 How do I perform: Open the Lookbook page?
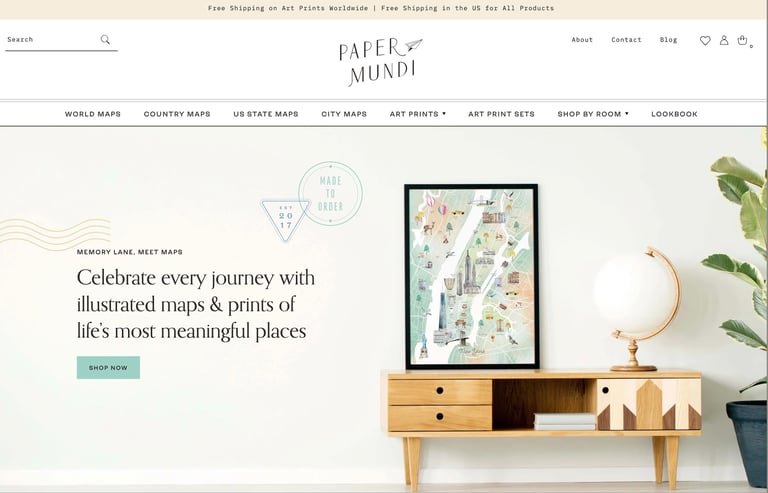674,114
